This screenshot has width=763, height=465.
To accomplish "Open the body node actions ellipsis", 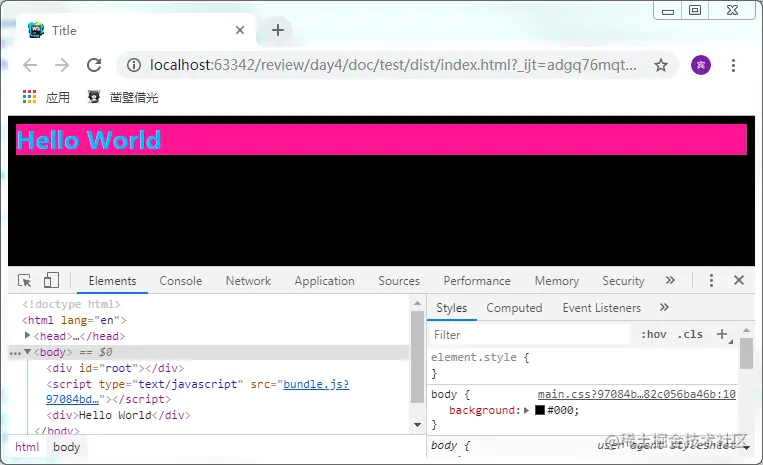I will tap(15, 352).
